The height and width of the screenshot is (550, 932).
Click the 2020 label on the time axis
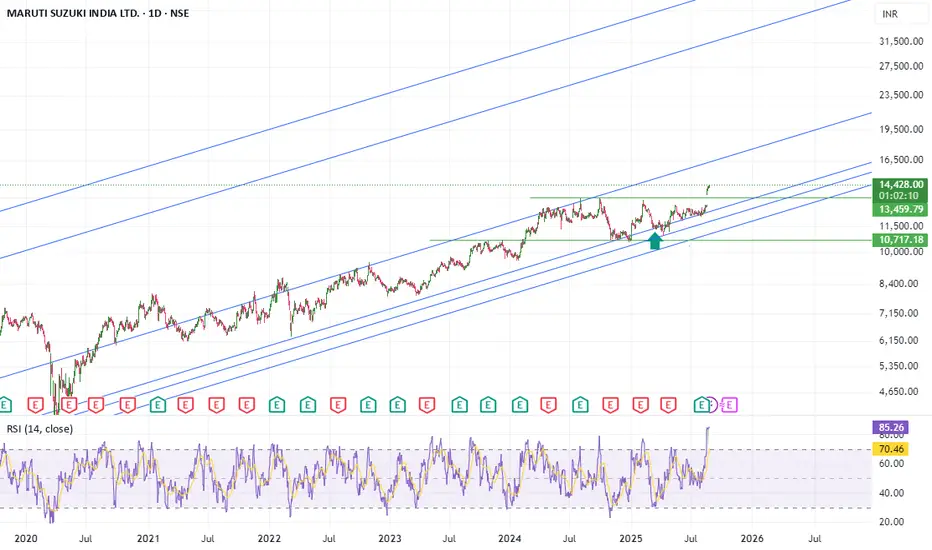click(x=26, y=539)
